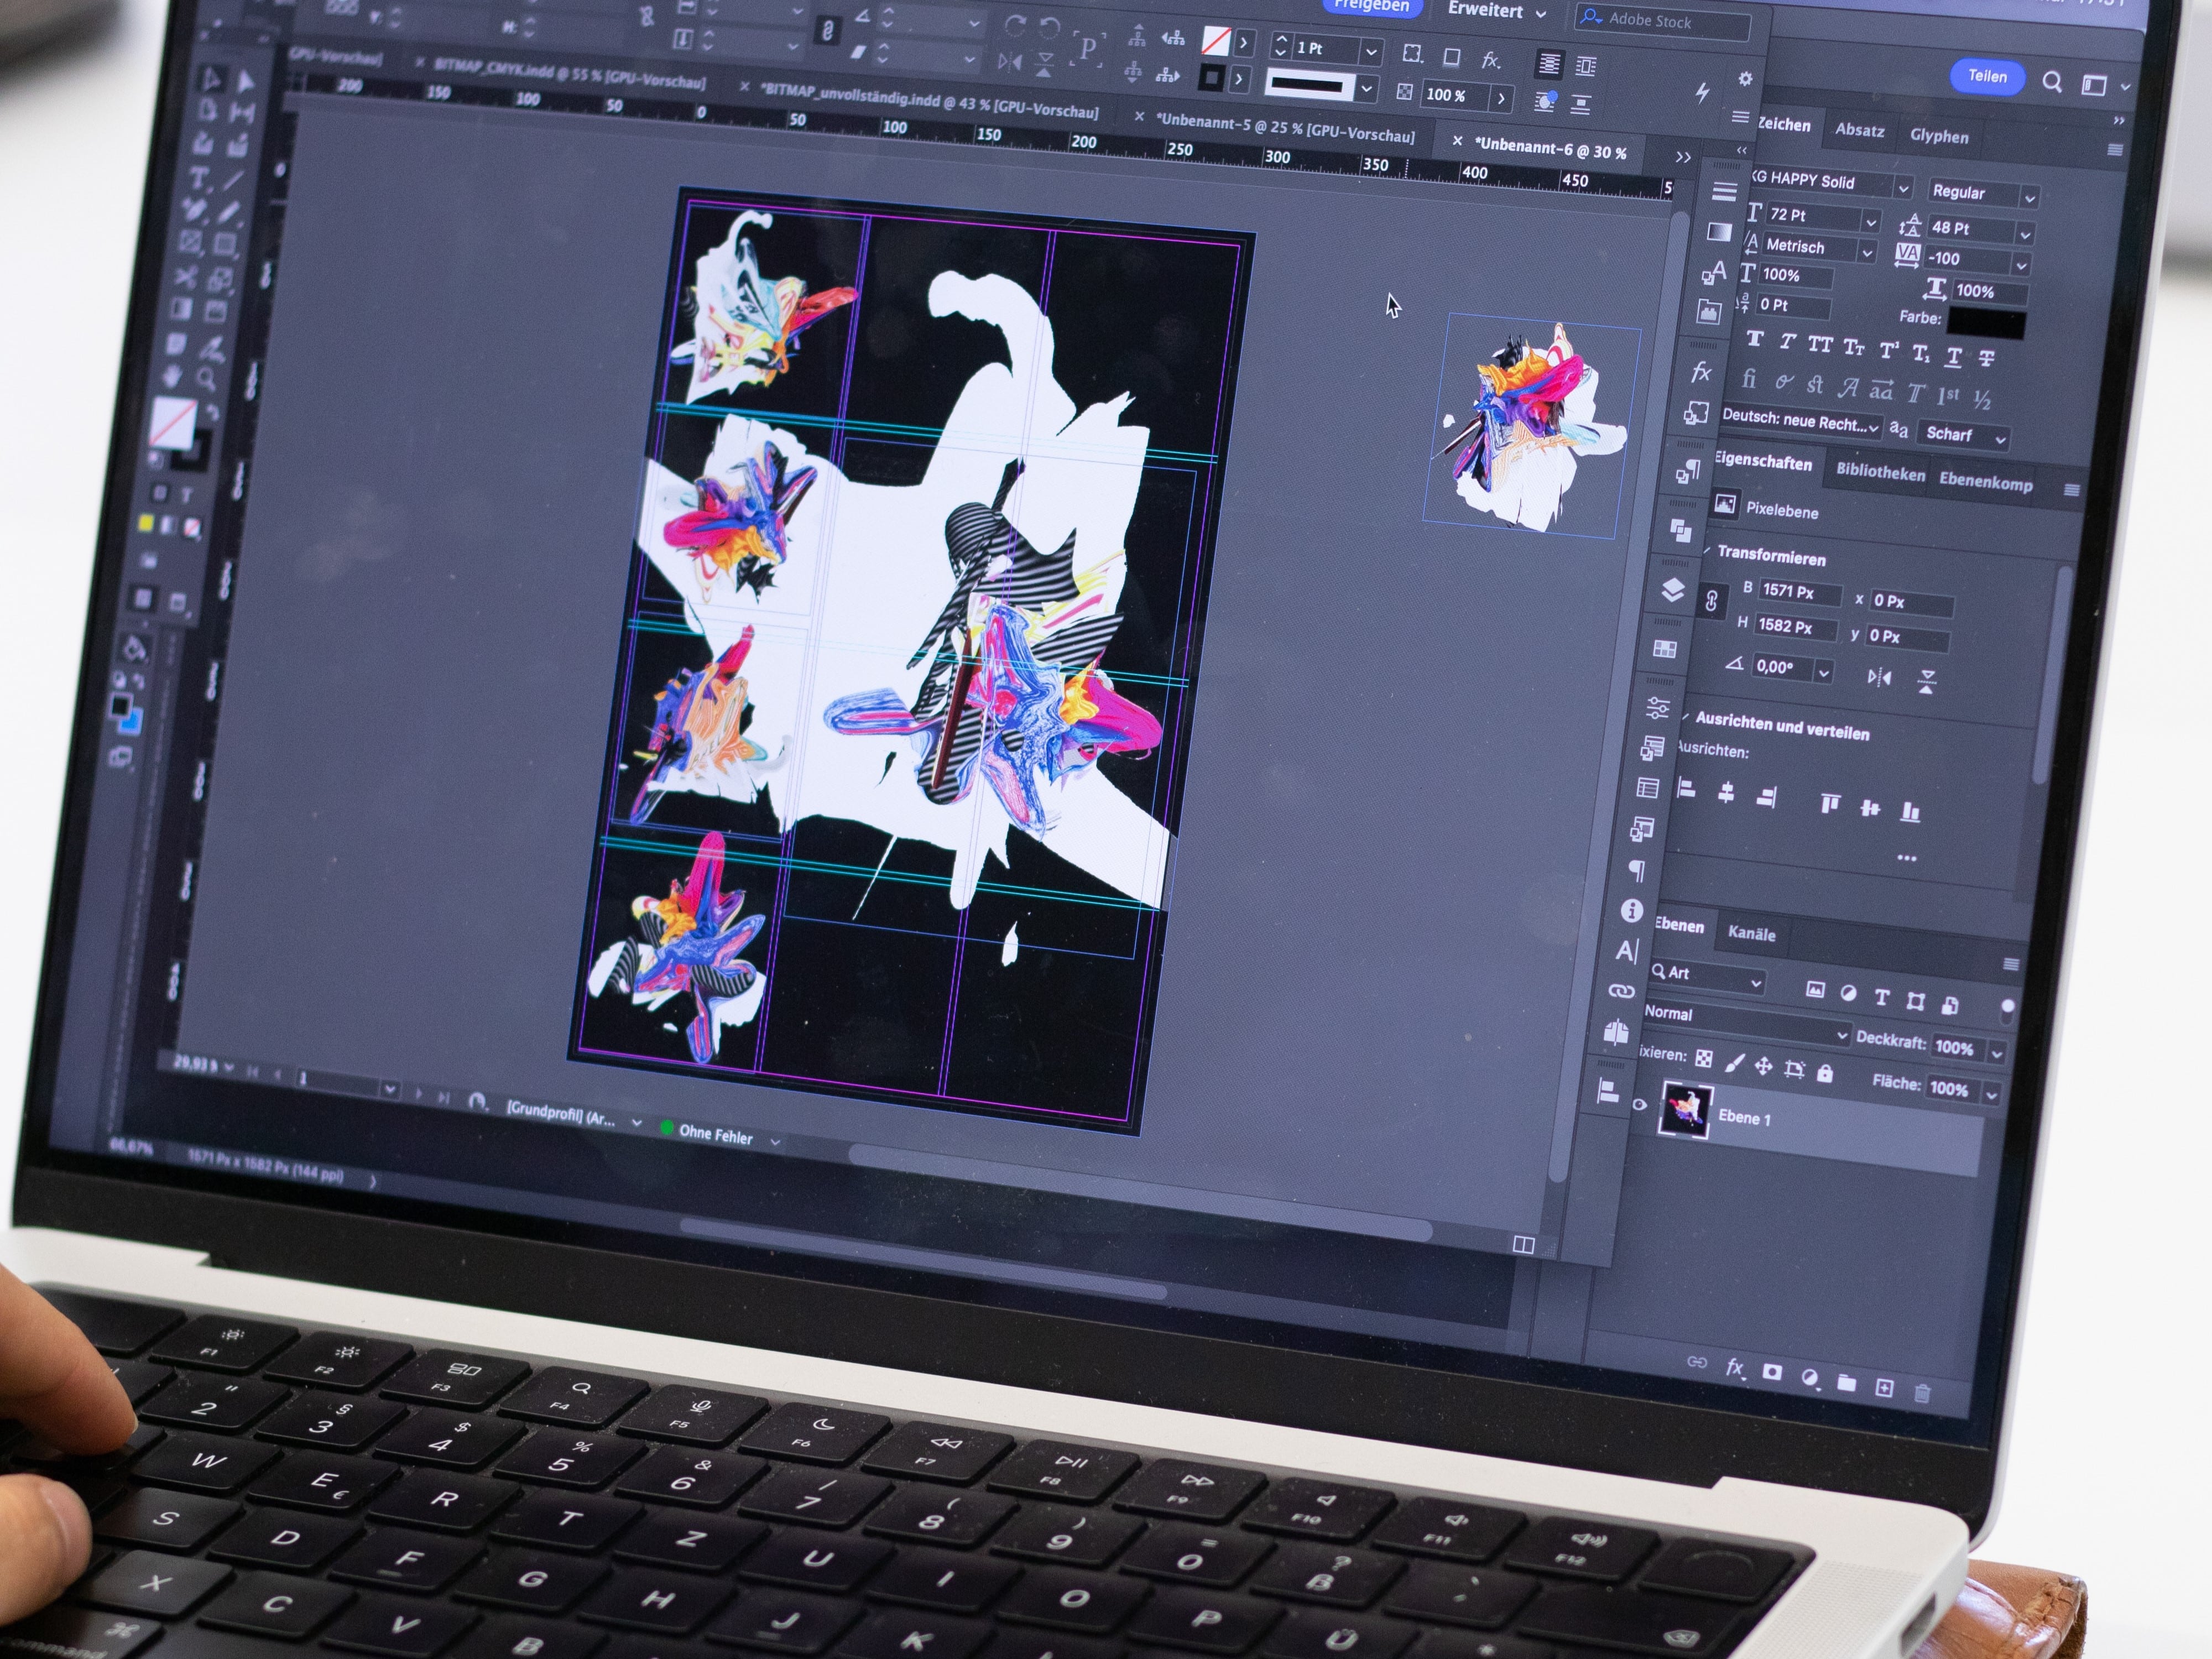Screen dimensions: 2212x1659
Task: Toggle the lock all (padlock) icon
Action: (1825, 1074)
